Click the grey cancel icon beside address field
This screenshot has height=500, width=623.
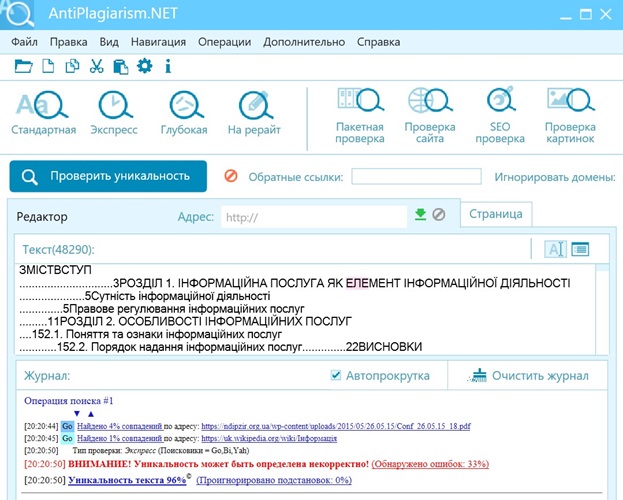pyautogui.click(x=439, y=215)
